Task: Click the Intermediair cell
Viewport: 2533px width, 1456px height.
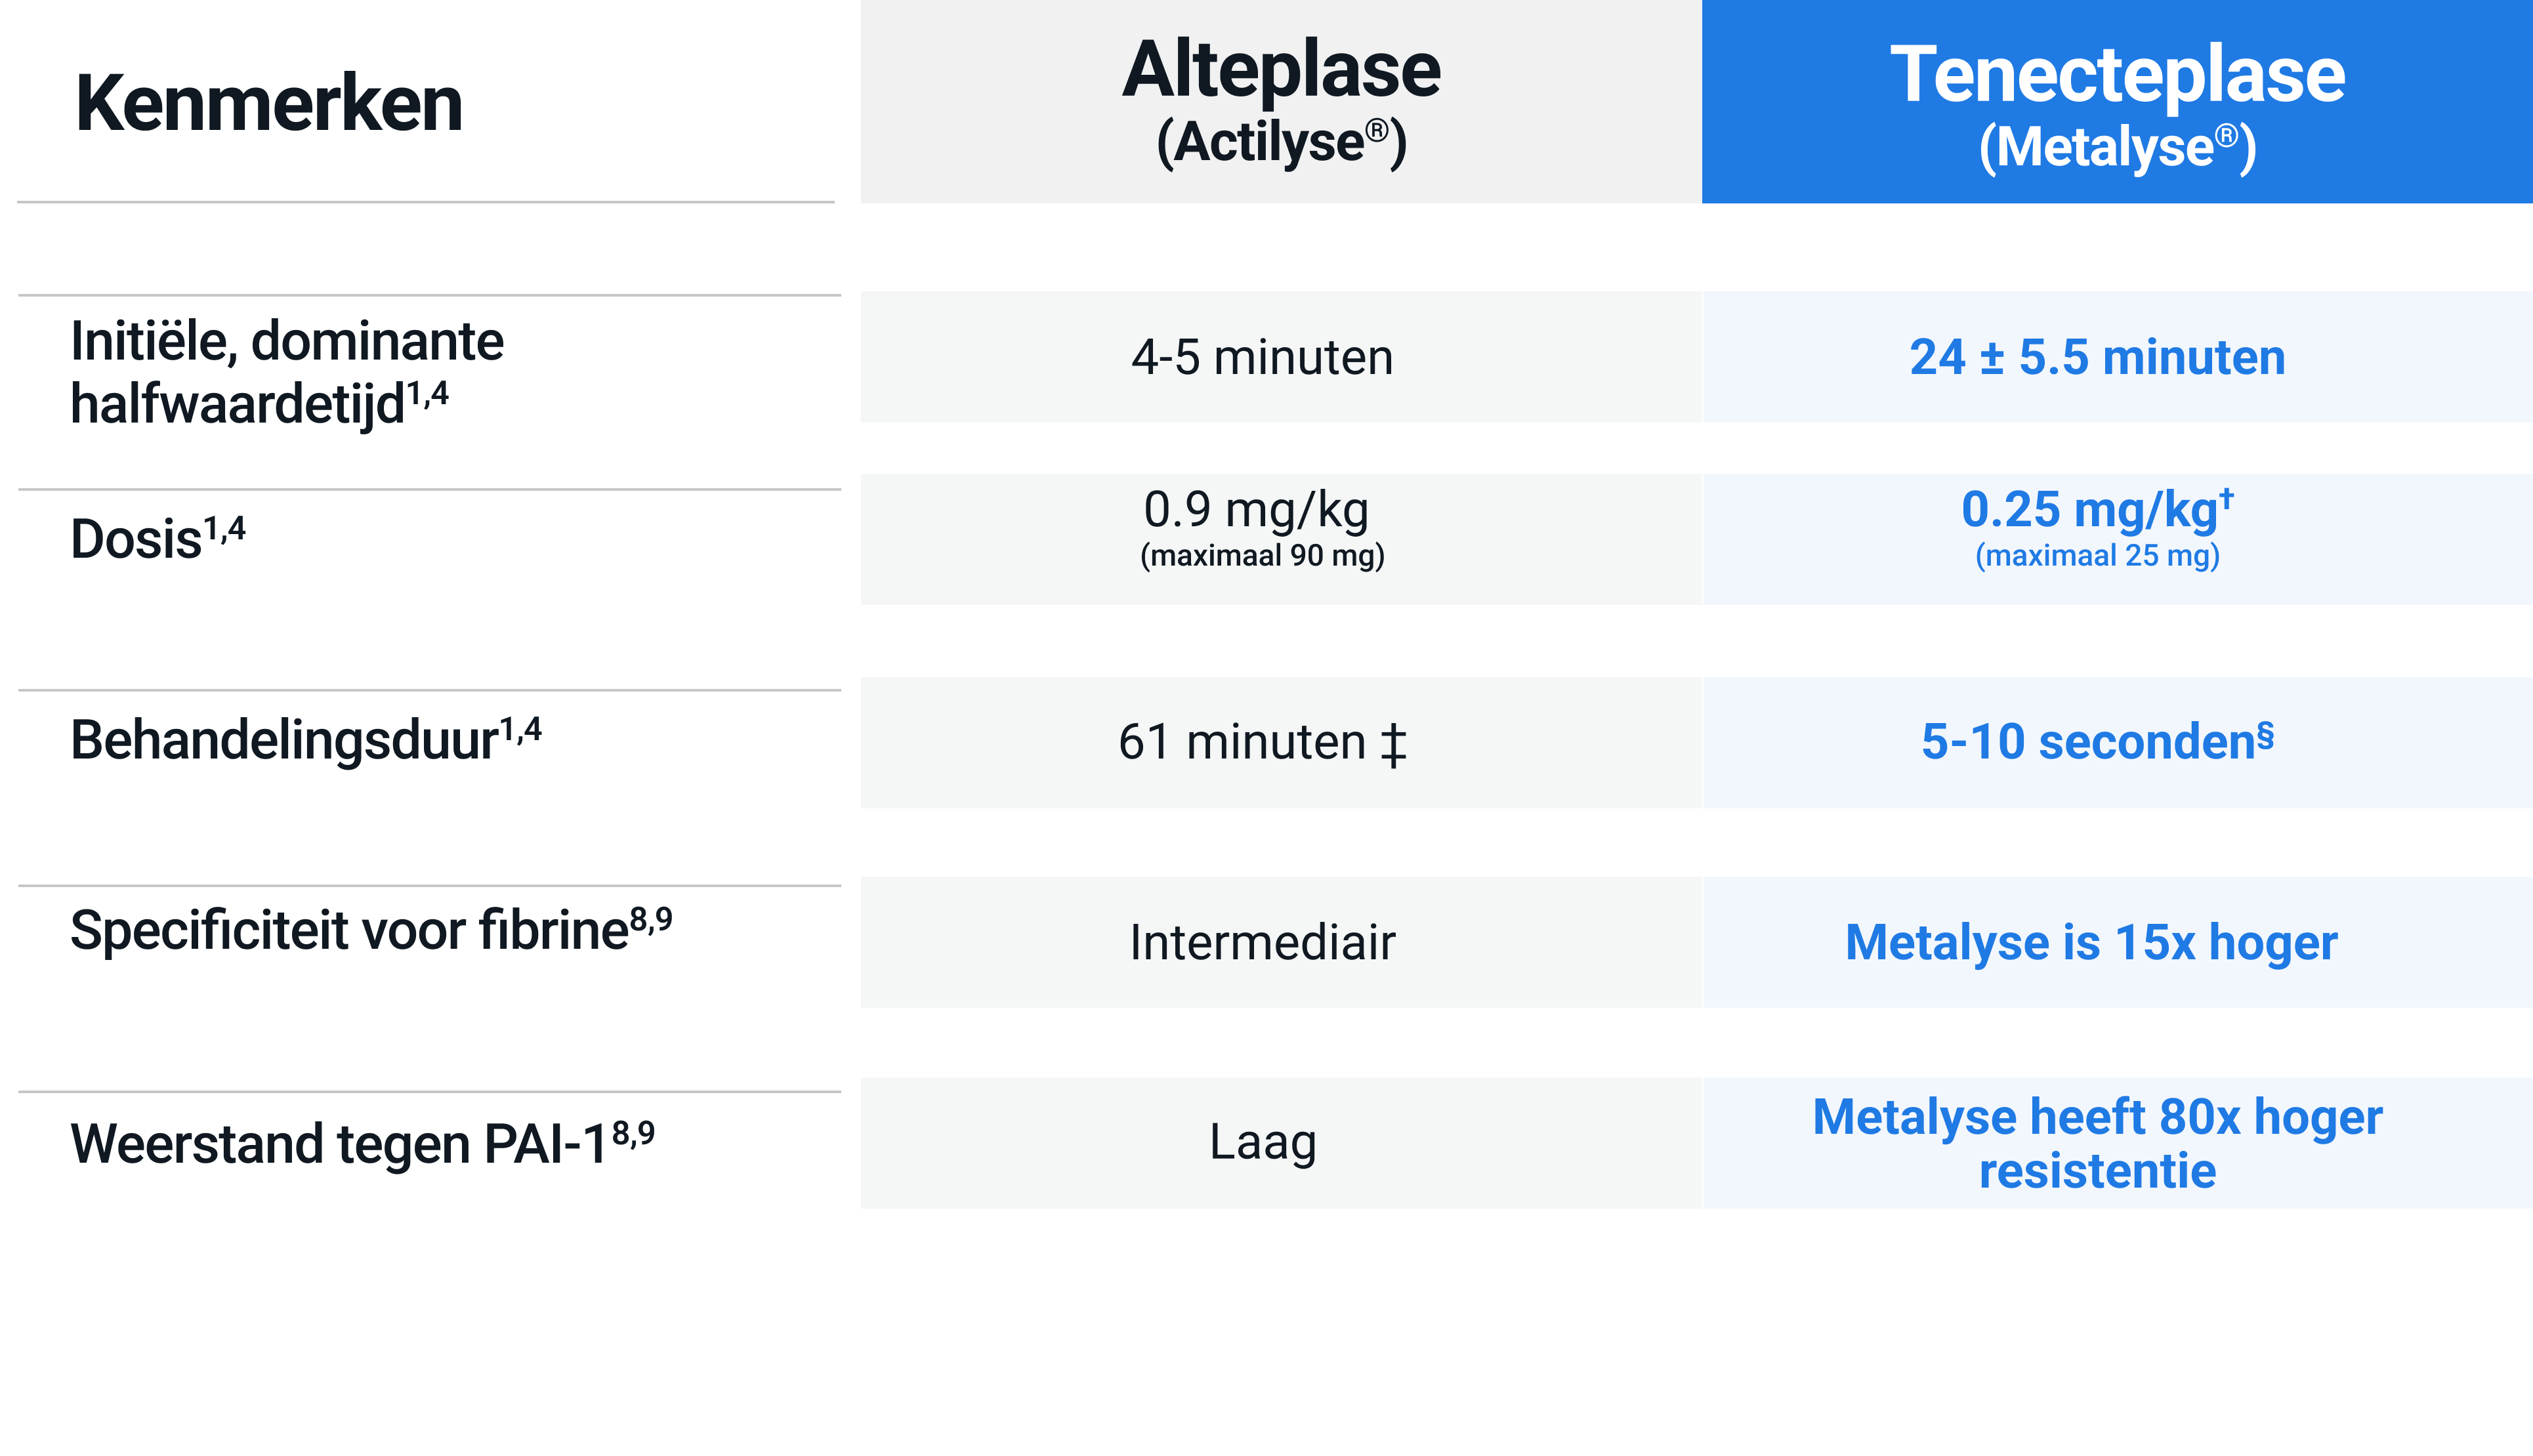Action: point(1262,942)
